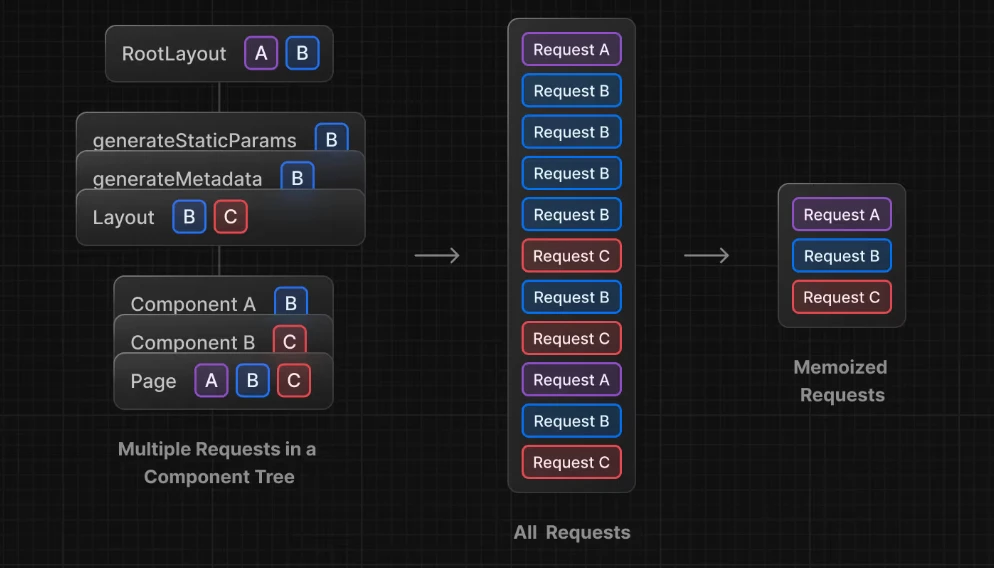Click the "Multiple Requests in a Component Tree" caption
The width and height of the screenshot is (994, 568).
tap(218, 463)
